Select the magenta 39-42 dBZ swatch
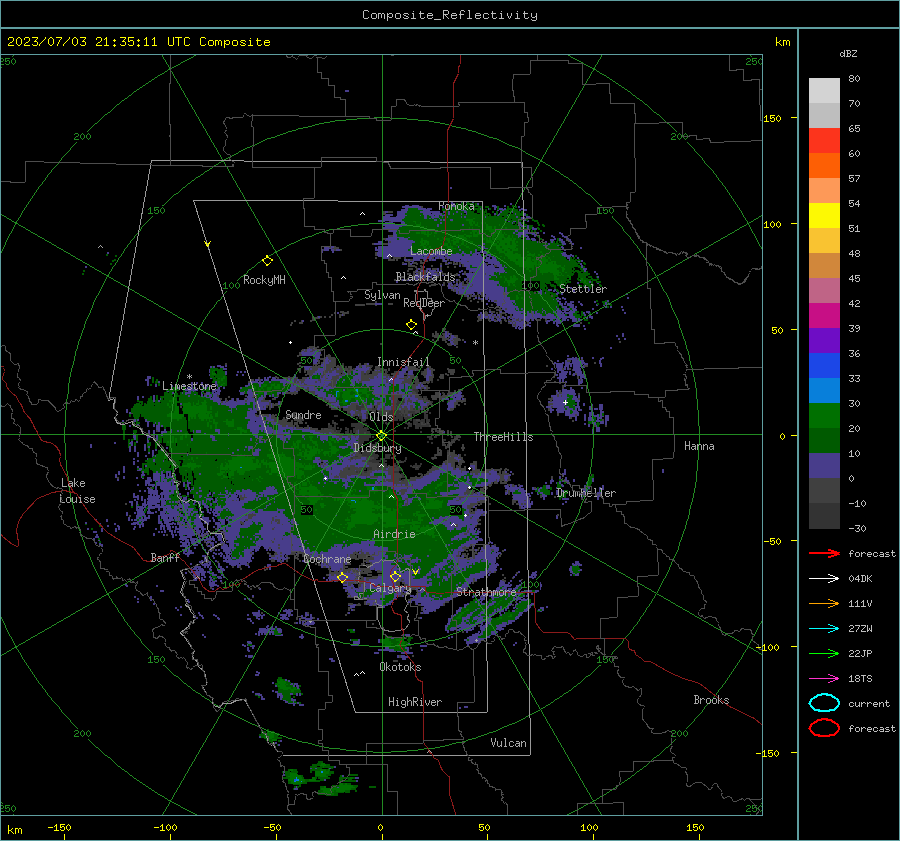Viewport: 900px width, 841px height. 824,316
